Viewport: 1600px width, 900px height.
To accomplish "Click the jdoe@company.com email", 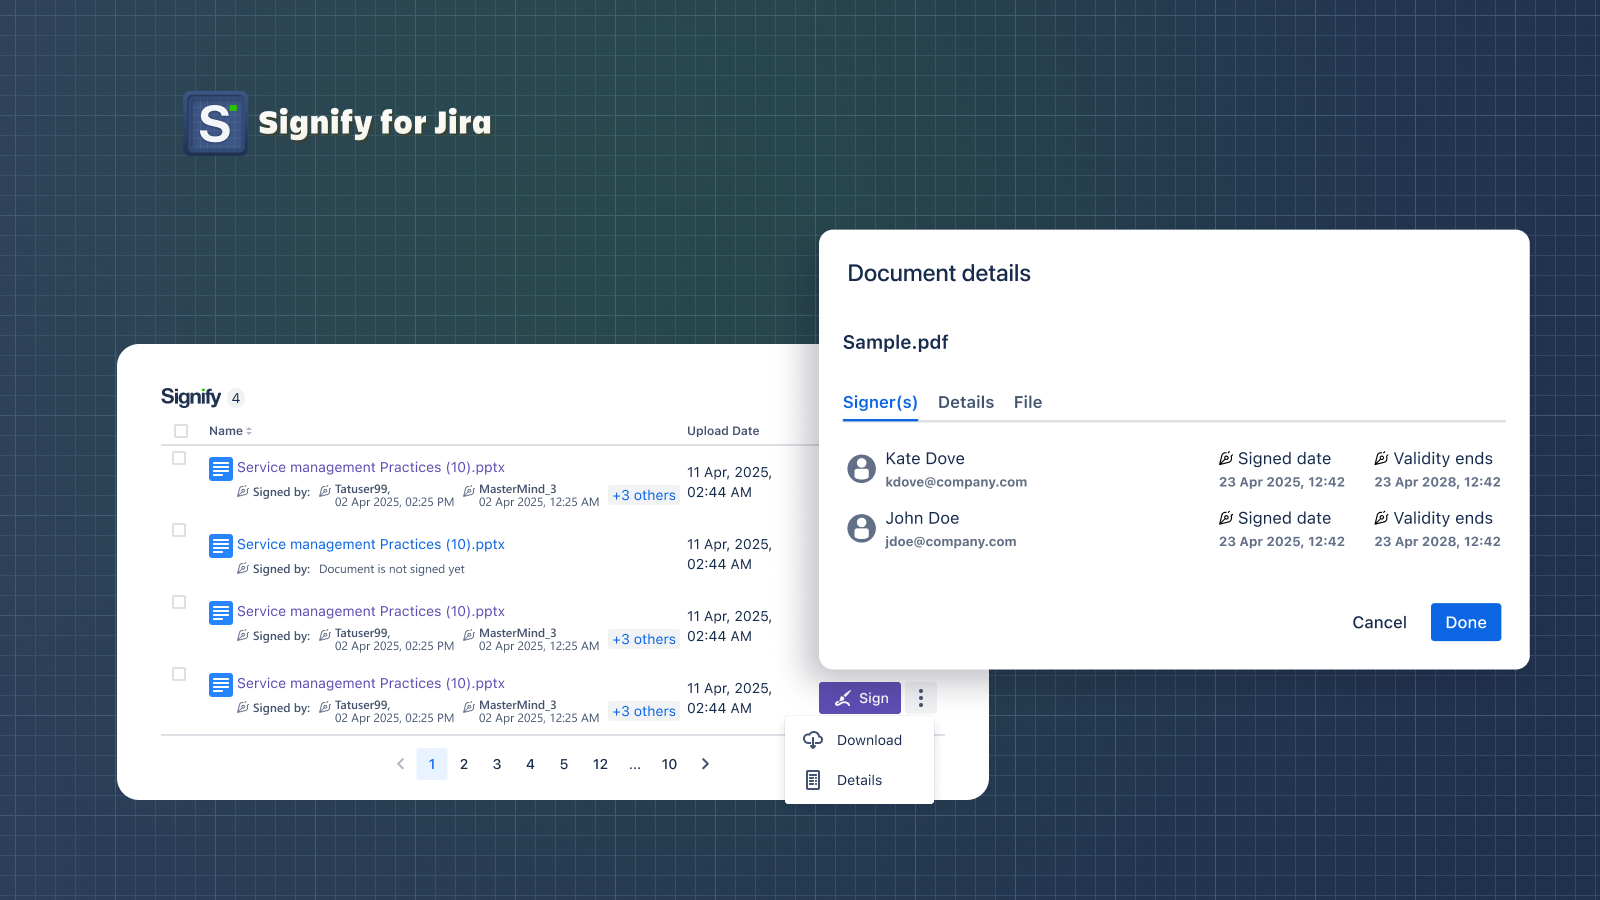I will [x=951, y=542].
